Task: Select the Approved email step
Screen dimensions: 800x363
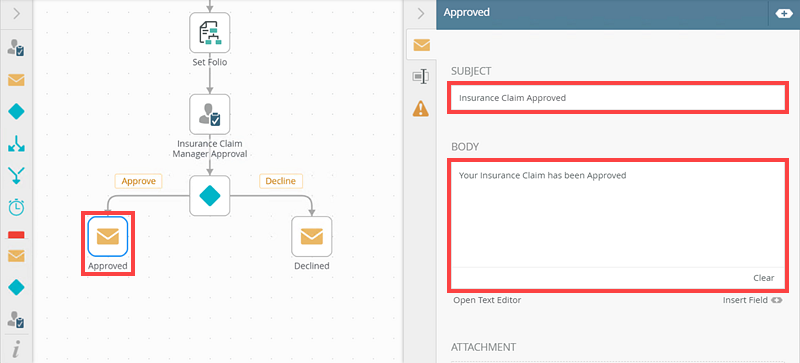Action: [x=108, y=236]
